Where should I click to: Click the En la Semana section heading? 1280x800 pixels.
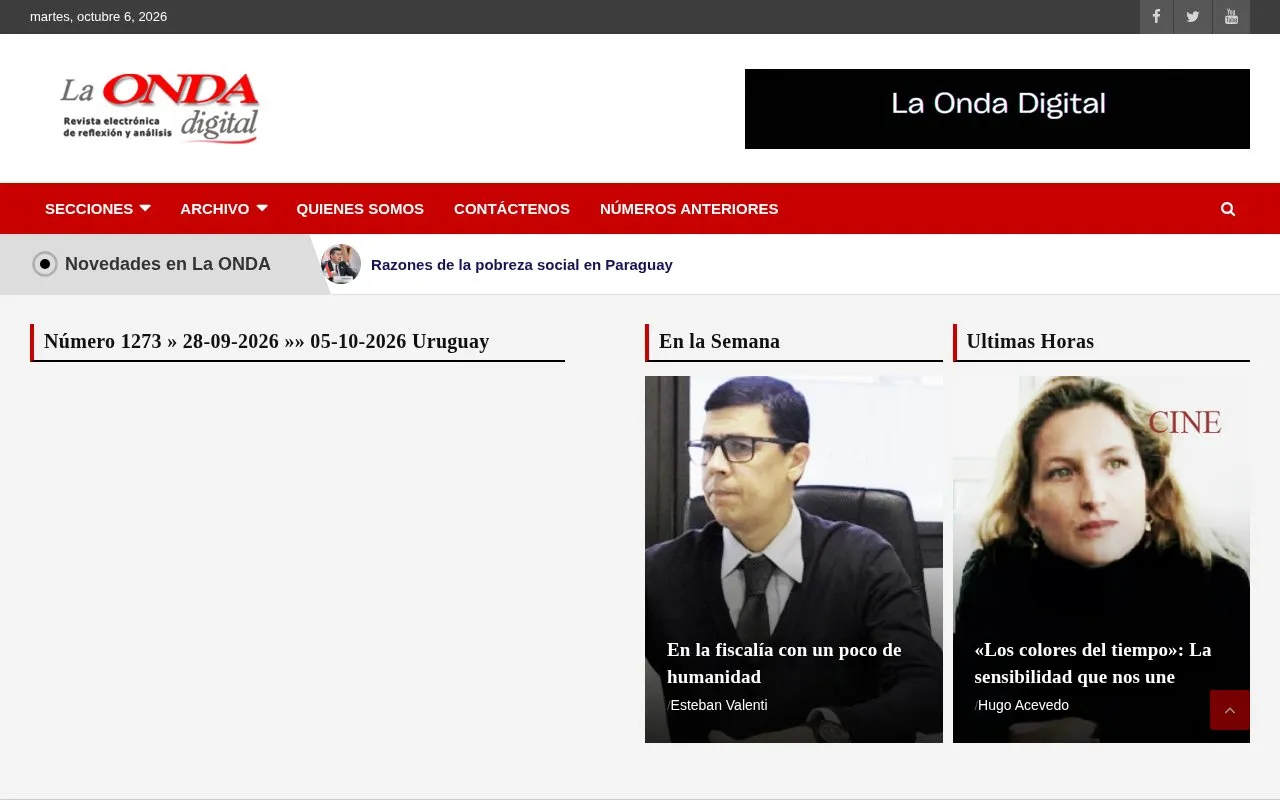(719, 341)
